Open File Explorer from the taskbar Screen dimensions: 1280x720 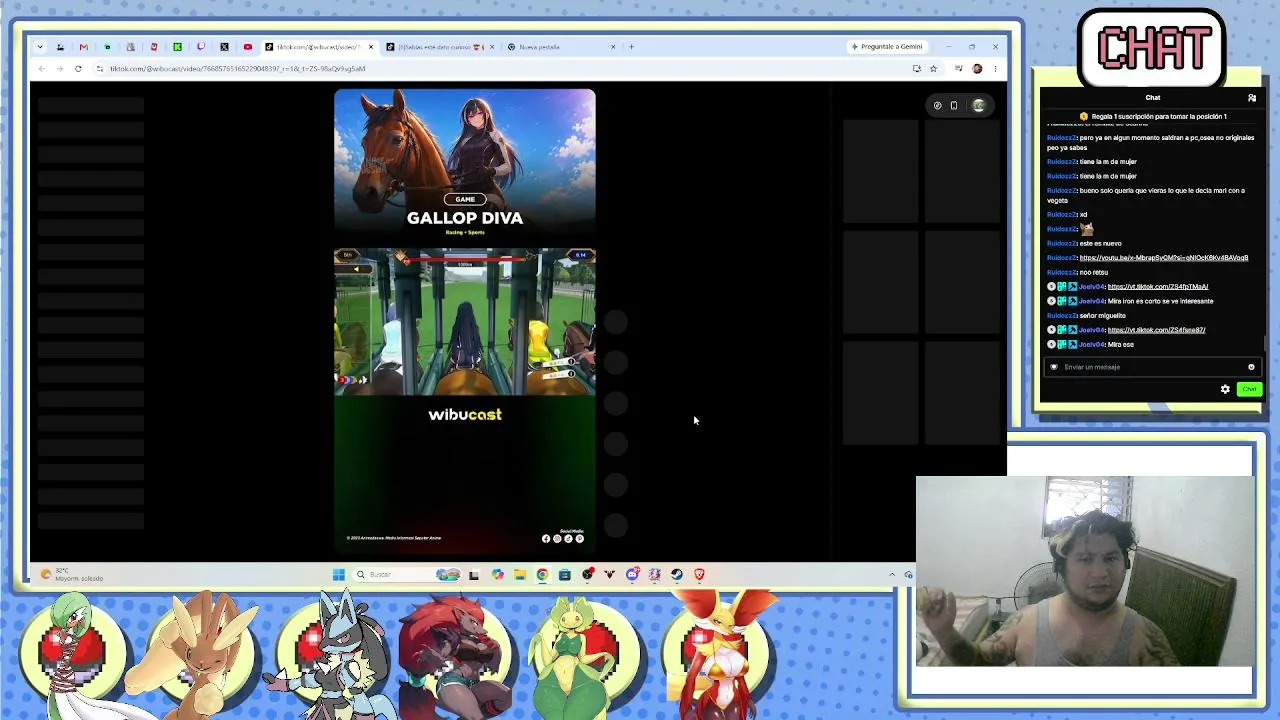click(520, 574)
